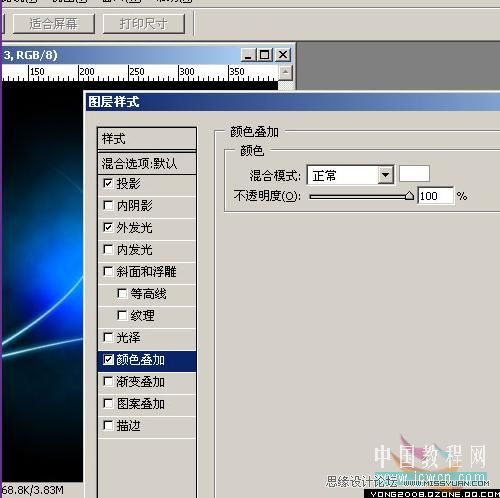Click the document size status 68.8K/3.83M

click(x=32, y=490)
